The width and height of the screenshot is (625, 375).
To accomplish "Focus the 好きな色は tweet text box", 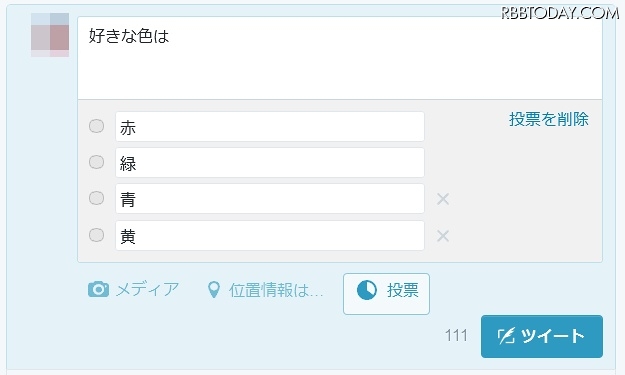I will coord(340,58).
